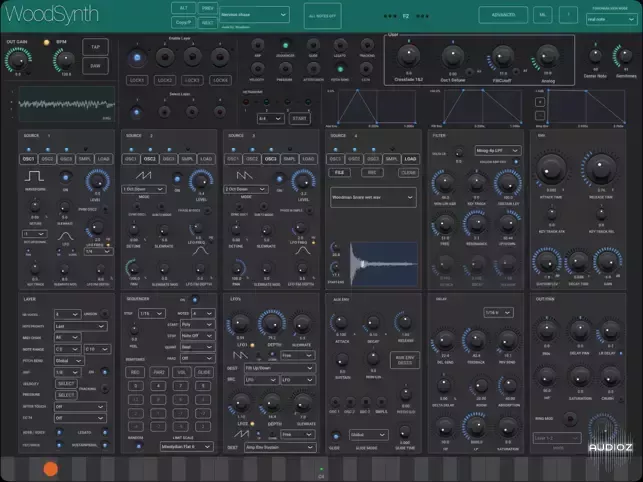Click the LFO1 waveform shape icon
The image size is (643, 482).
click(x=240, y=355)
